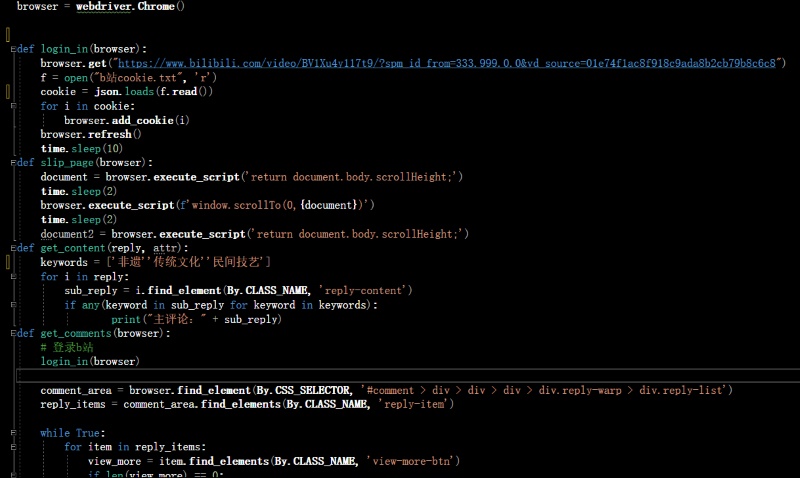Click the '# 登录b站' comment
Image resolution: width=800 pixels, height=478 pixels.
[x=66, y=347]
